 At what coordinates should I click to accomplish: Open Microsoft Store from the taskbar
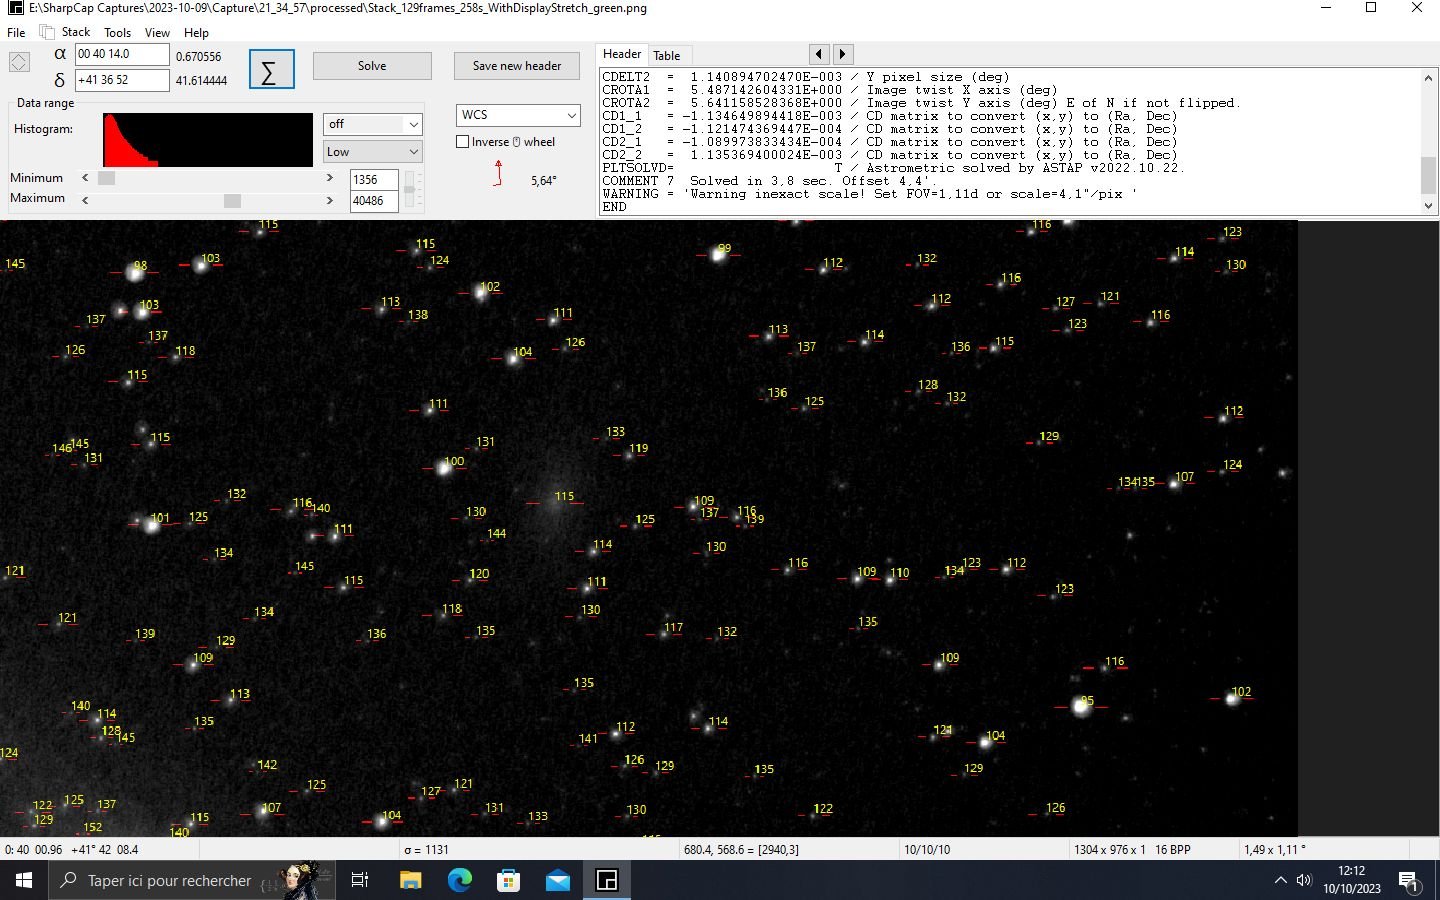tap(508, 880)
